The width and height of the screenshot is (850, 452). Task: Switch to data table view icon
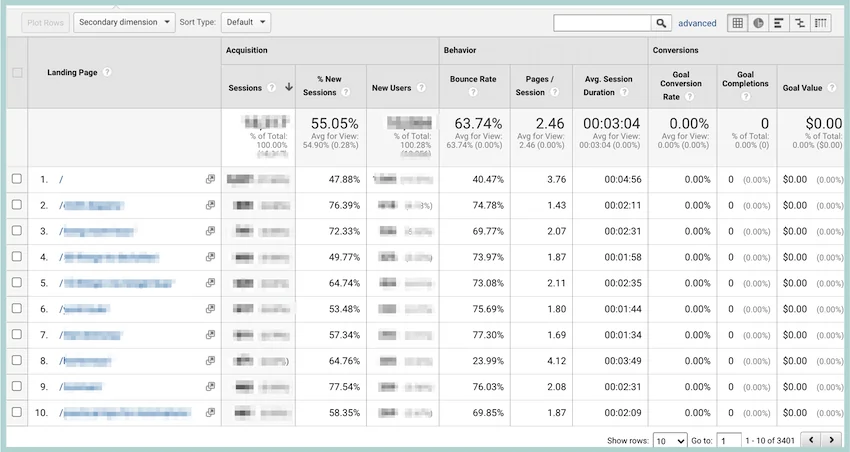[x=737, y=23]
